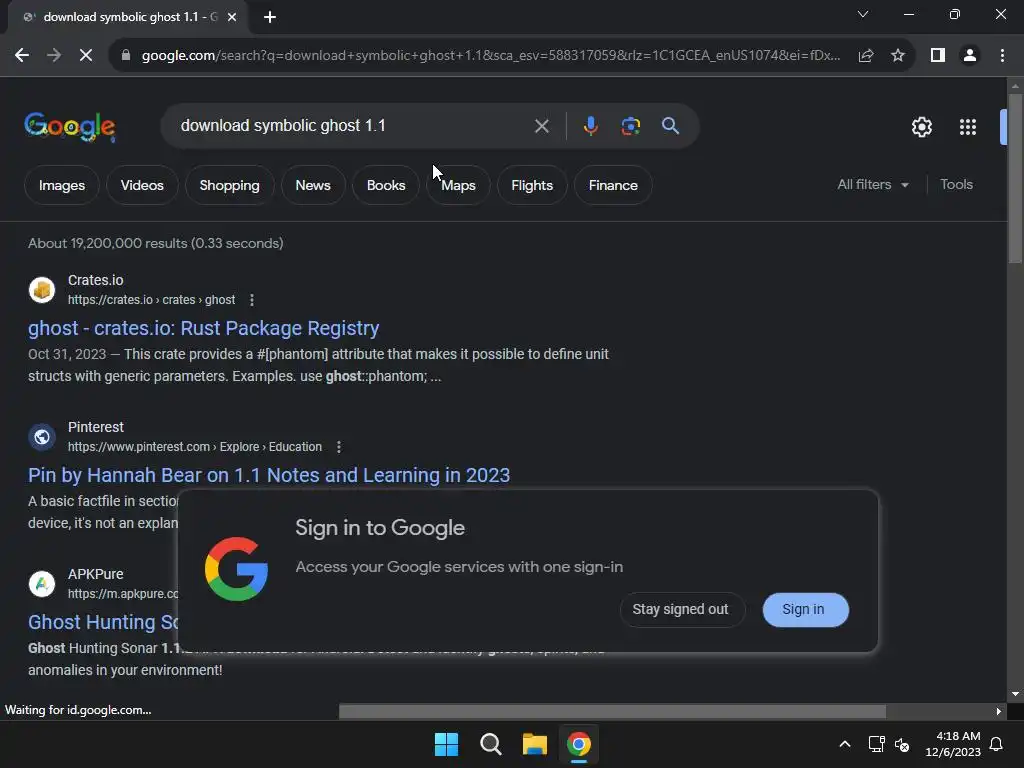Click the horizontal scrollbar thumb
Image resolution: width=1024 pixels, height=768 pixels.
pyautogui.click(x=612, y=711)
